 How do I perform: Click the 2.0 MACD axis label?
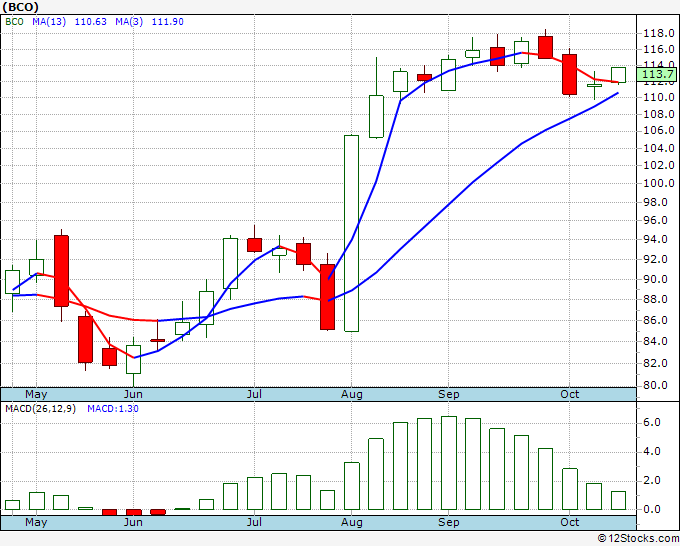click(652, 481)
